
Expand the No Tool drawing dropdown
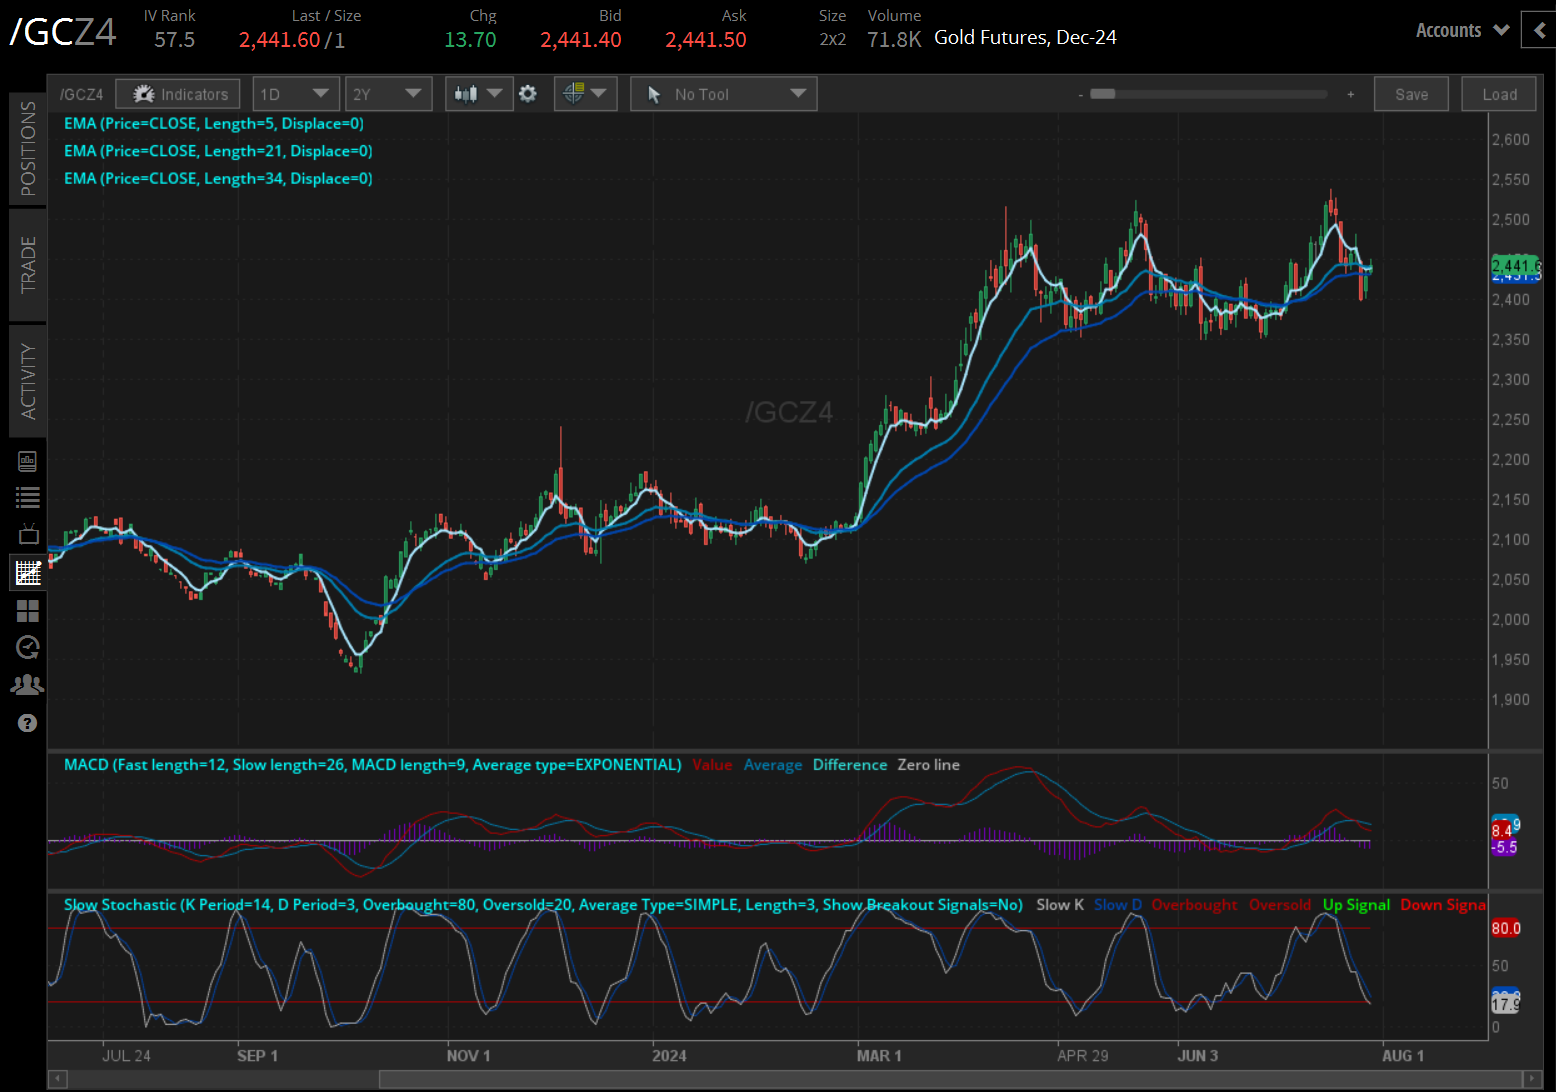point(723,93)
